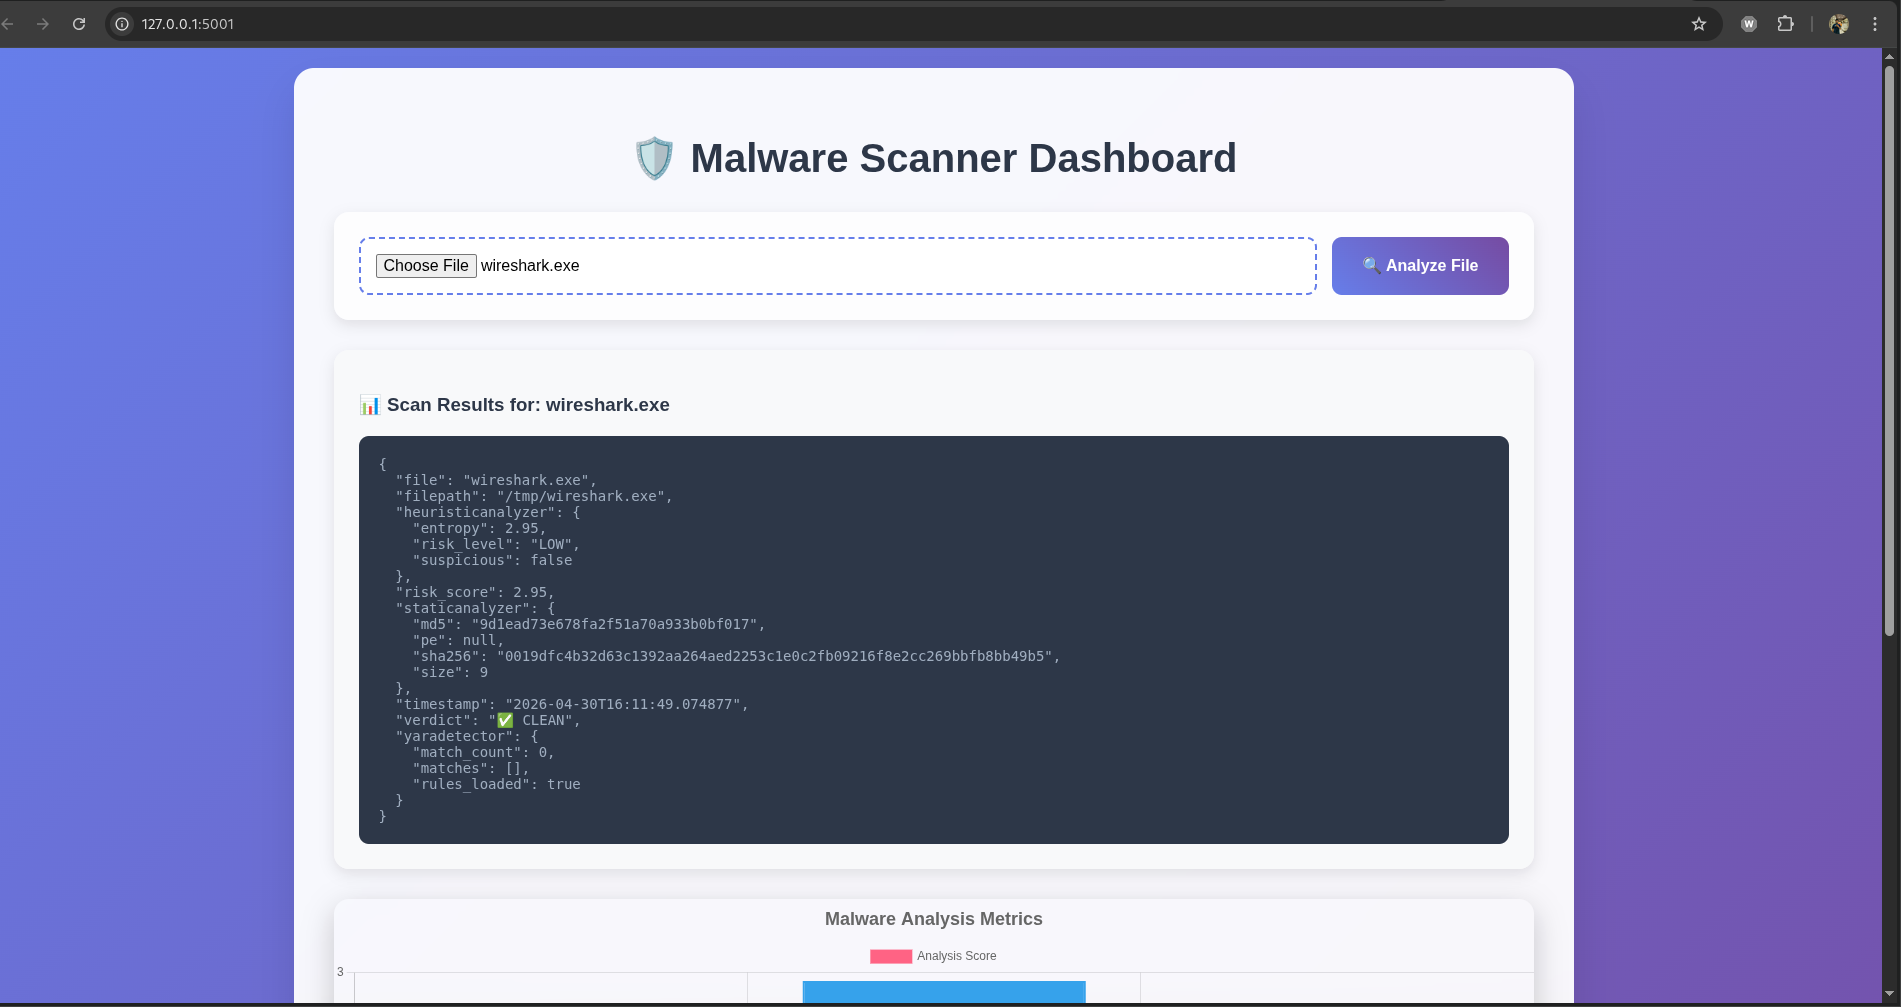The image size is (1901, 1007).
Task: Click the "pe": null line
Action: [458, 640]
